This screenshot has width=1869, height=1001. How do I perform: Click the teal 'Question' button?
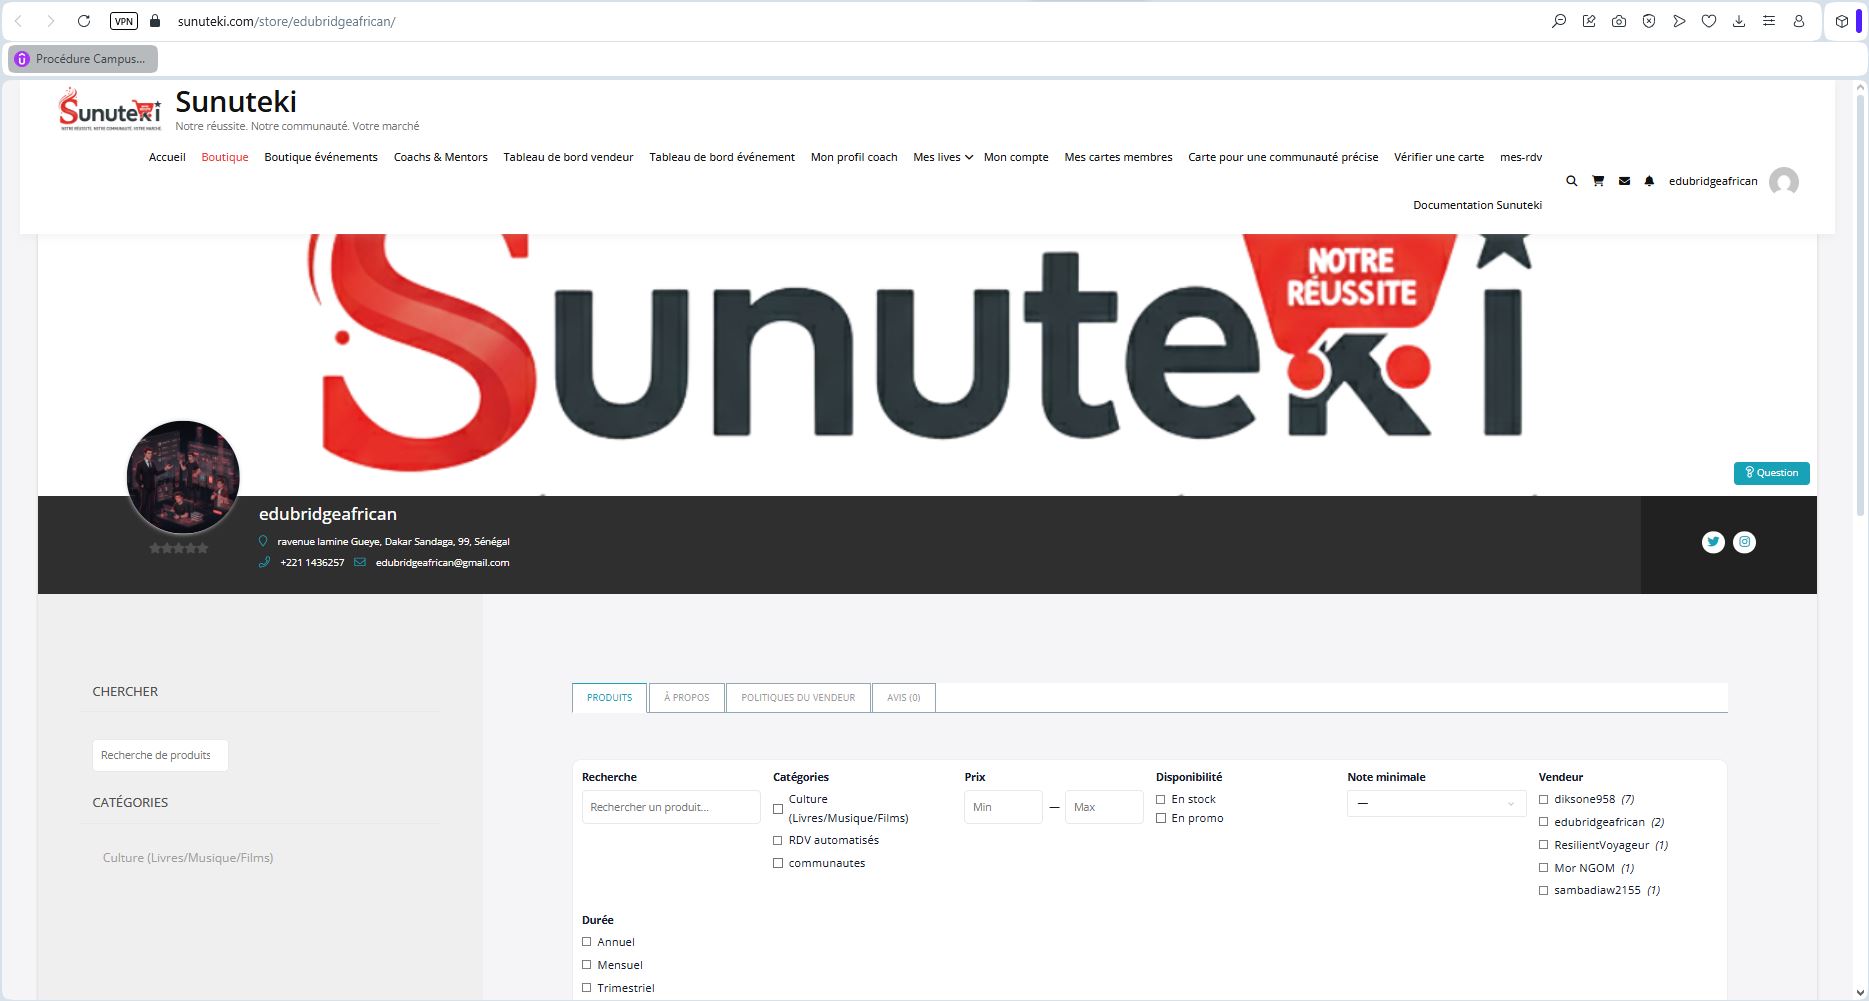coord(1771,473)
